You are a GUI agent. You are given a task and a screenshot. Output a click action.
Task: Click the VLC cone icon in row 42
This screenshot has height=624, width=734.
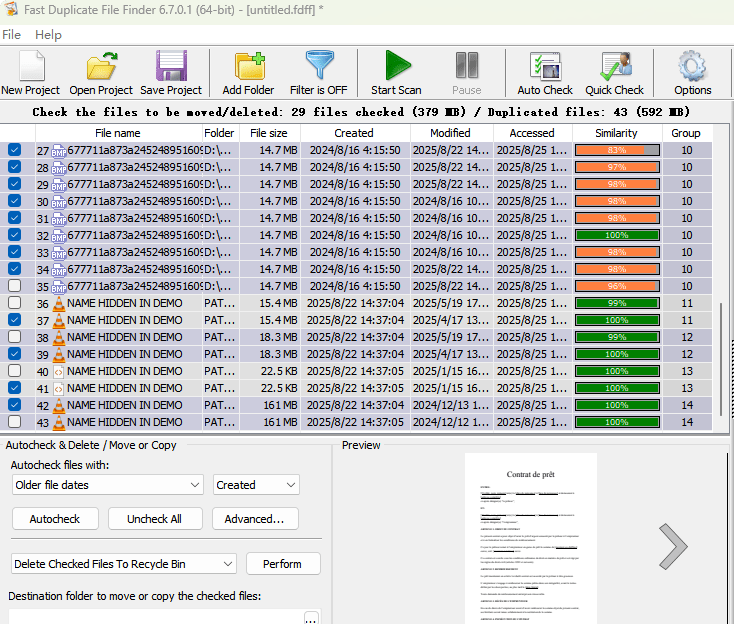click(59, 405)
